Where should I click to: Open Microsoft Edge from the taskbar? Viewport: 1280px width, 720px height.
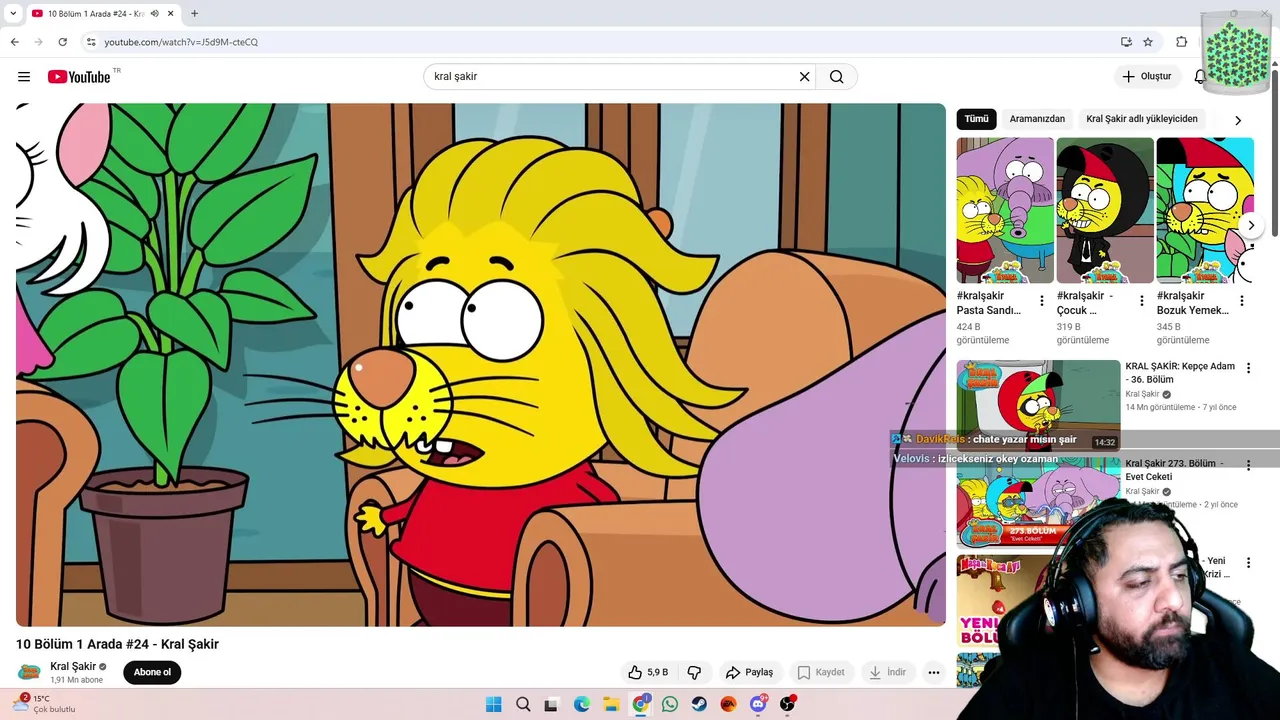[582, 704]
